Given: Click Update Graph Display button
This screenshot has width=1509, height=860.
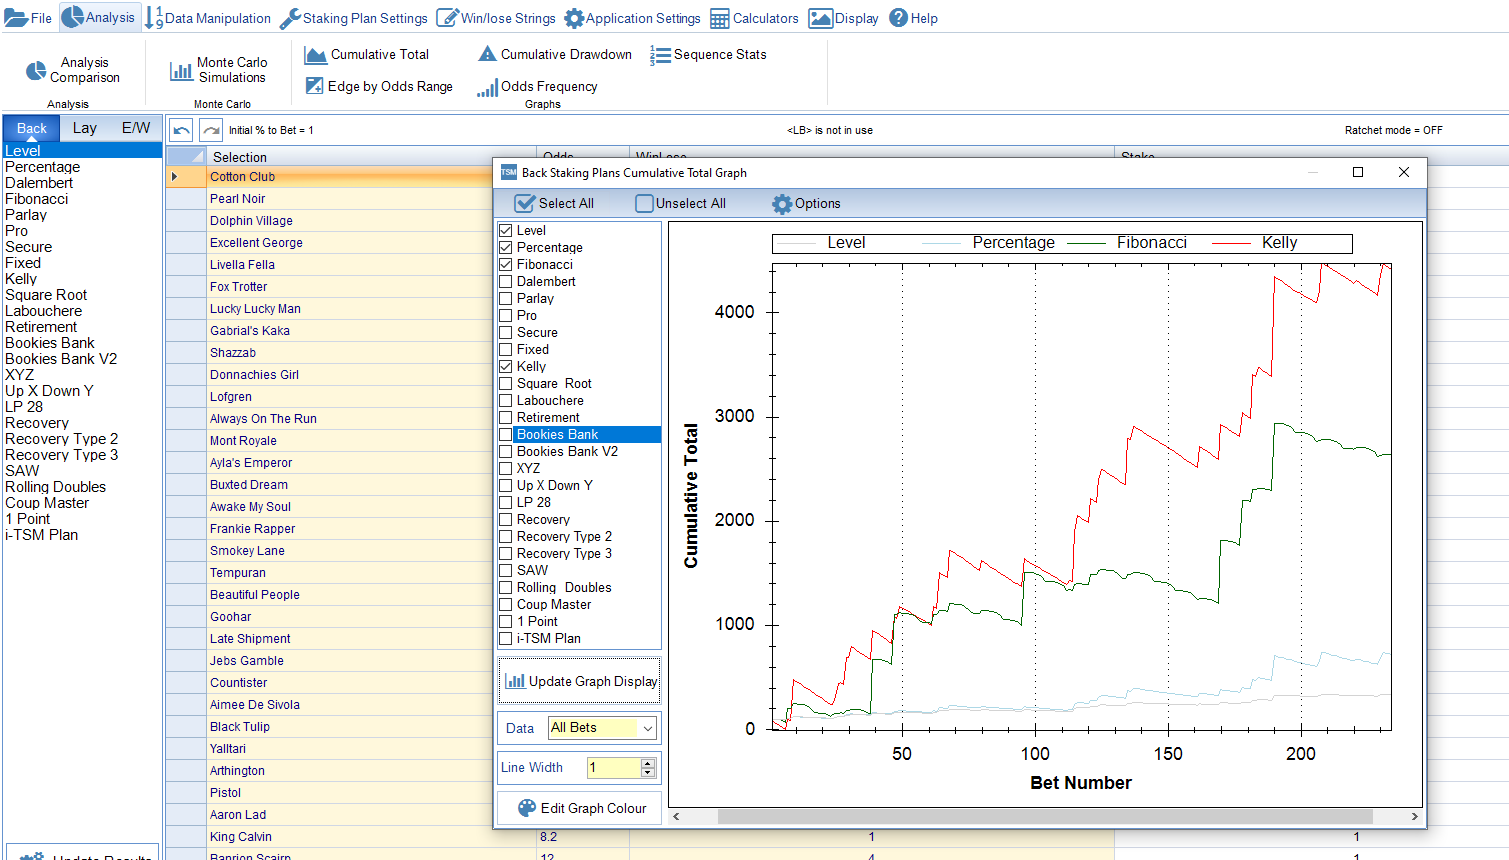Looking at the screenshot, I should 580,682.
